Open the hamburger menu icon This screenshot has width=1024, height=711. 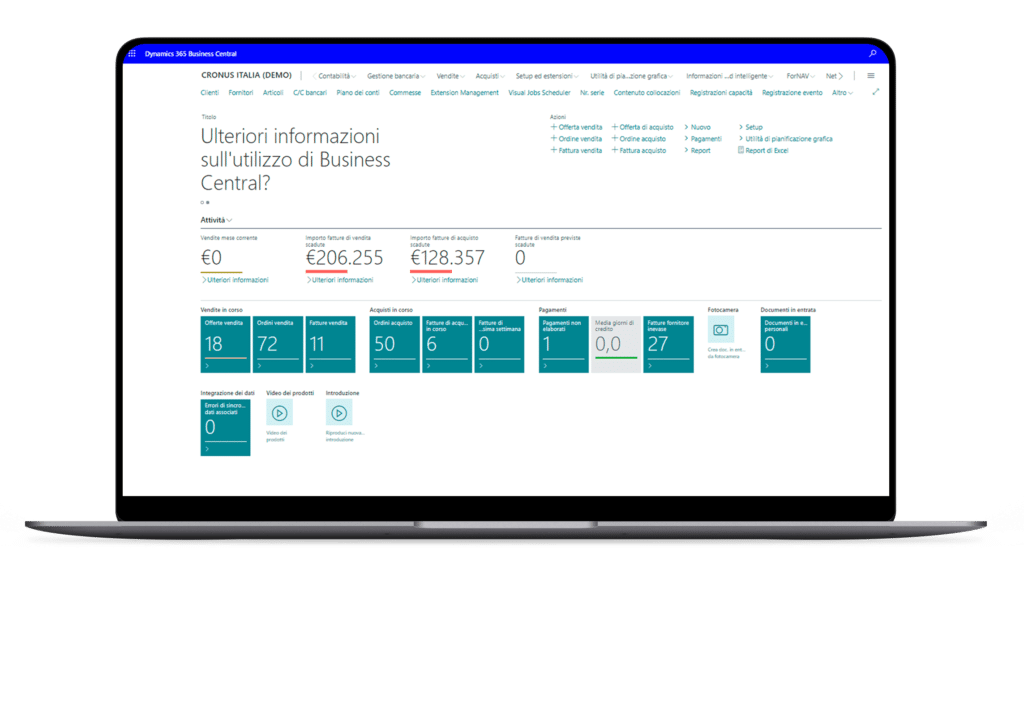[871, 76]
